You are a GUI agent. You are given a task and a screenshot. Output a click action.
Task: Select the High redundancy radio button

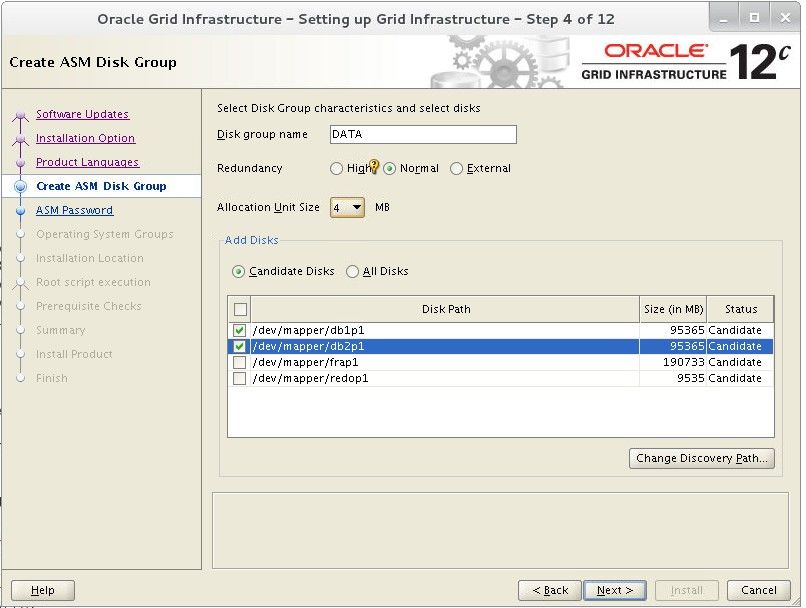click(x=336, y=169)
